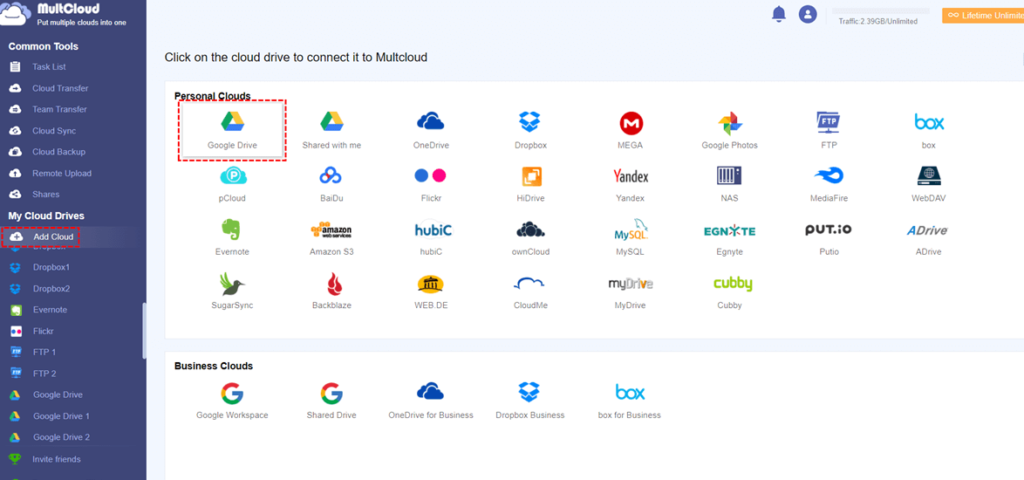Screen dimensions: 1024x480
Task: Connect pCloud
Action: pyautogui.click(x=232, y=184)
